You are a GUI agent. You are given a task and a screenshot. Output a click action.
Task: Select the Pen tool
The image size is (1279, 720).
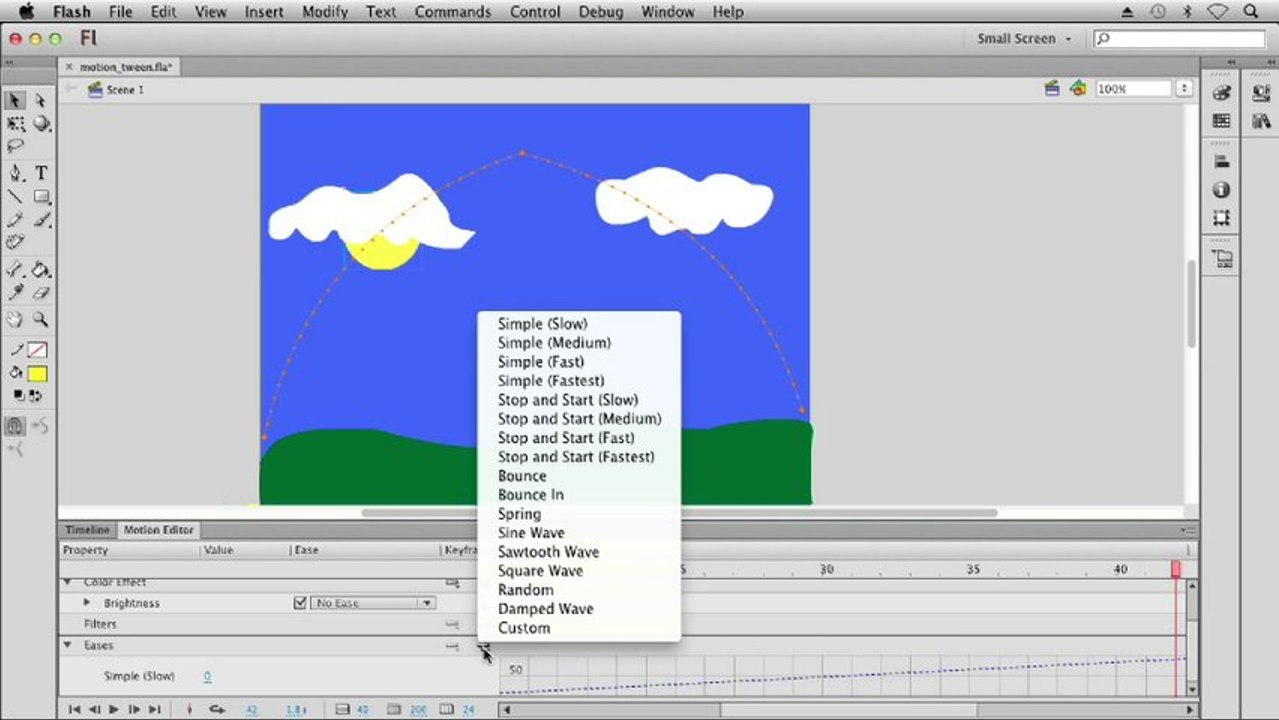[15, 173]
